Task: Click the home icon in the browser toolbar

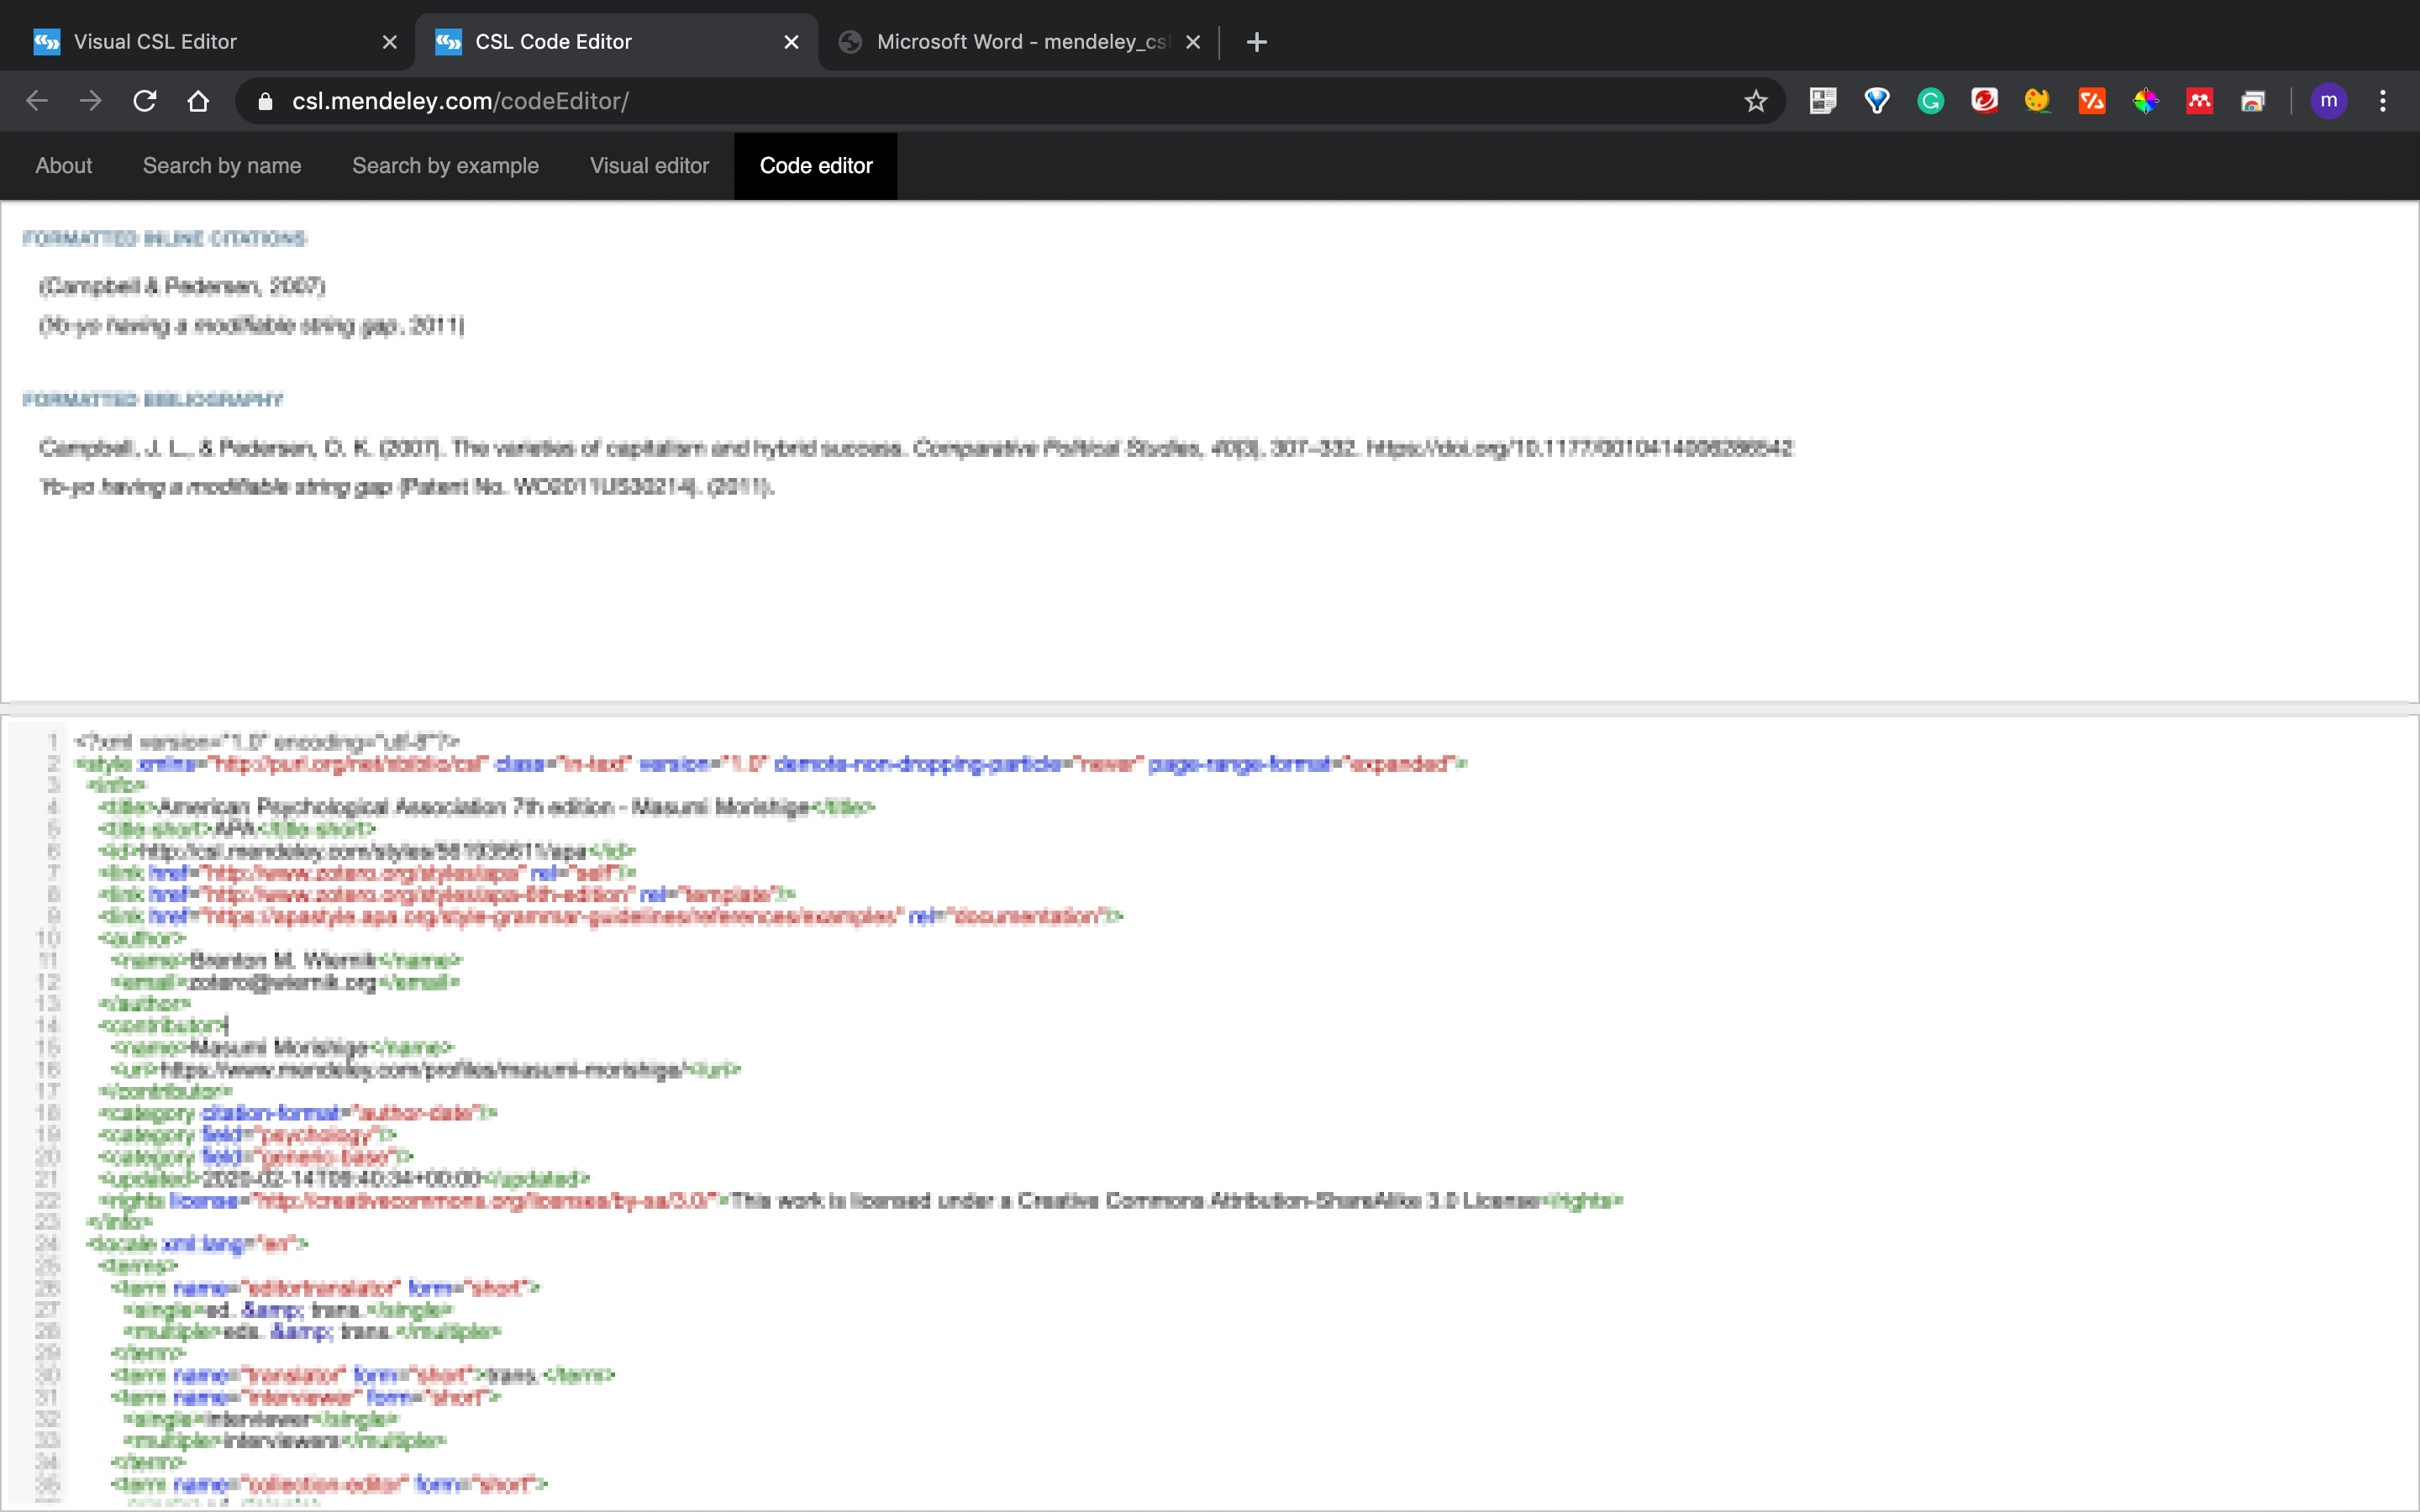Action: [x=197, y=99]
